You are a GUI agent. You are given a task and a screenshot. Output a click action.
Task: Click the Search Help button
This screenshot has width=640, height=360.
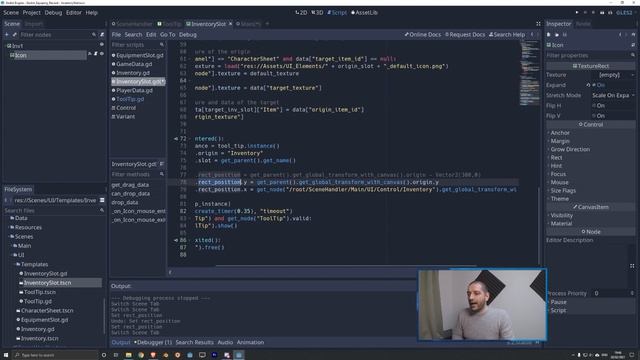(507, 35)
